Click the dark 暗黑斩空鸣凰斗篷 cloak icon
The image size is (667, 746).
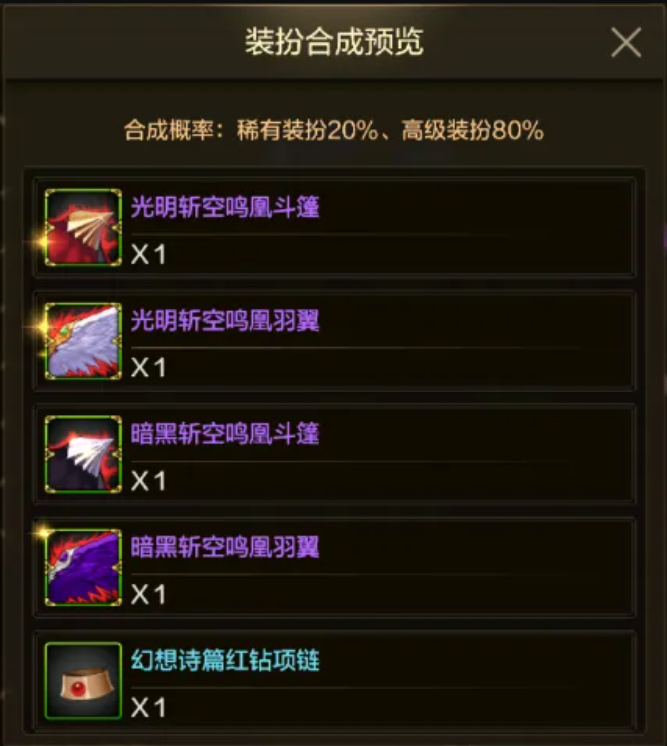pos(83,454)
